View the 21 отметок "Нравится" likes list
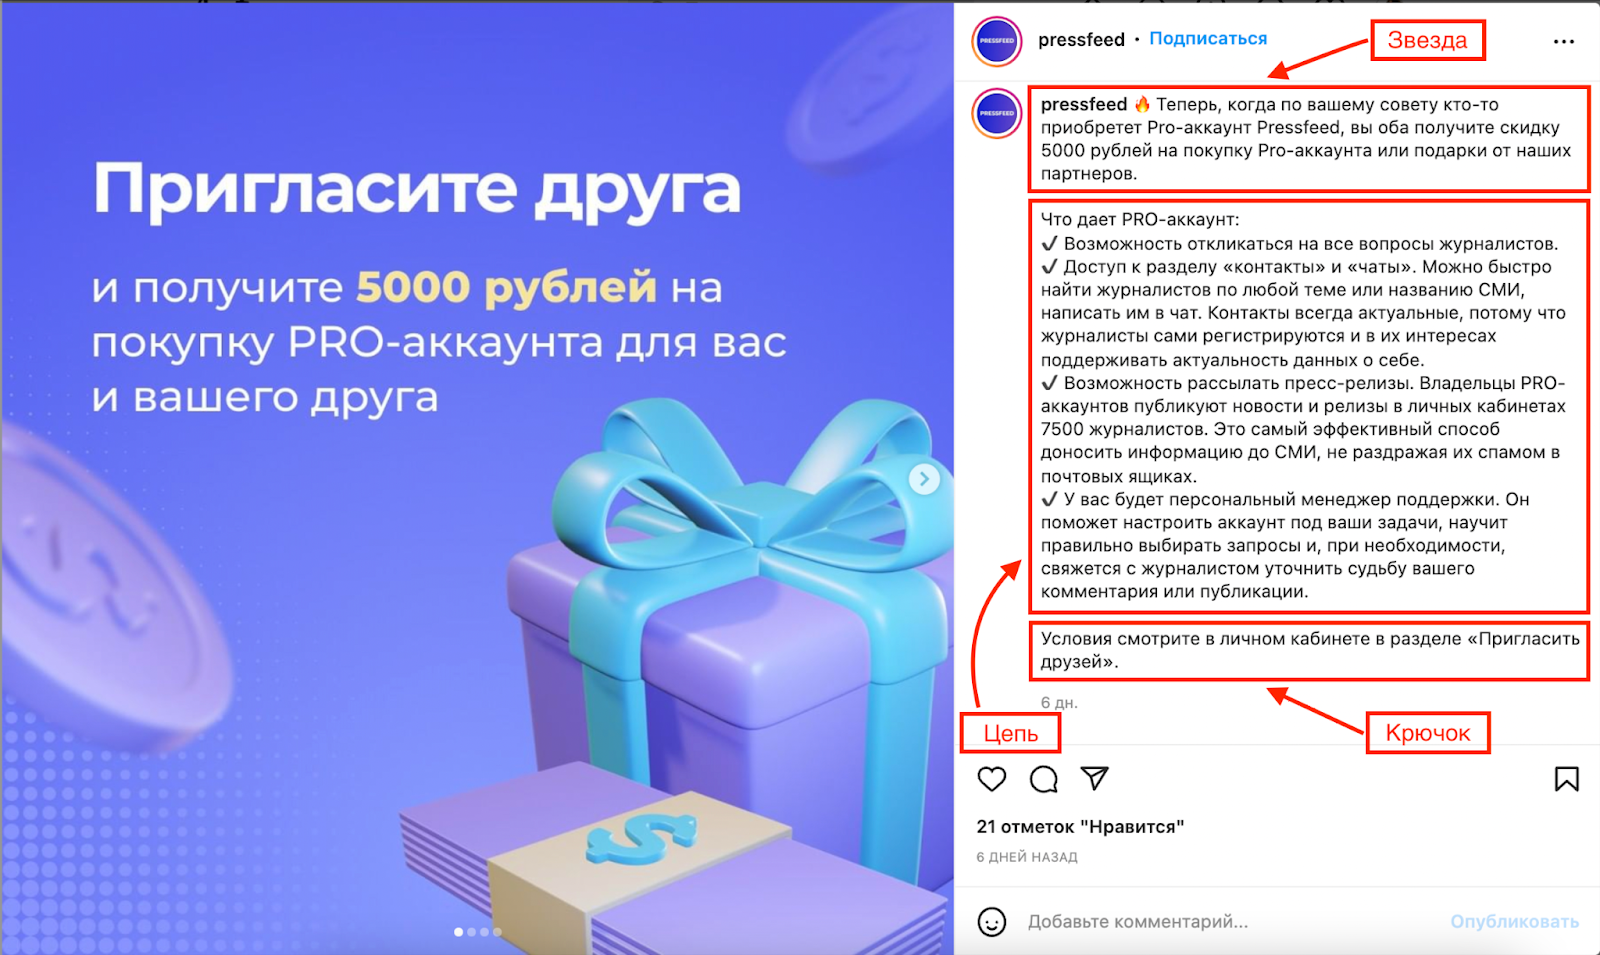Screen dimensions: 1600x955 (1080, 827)
